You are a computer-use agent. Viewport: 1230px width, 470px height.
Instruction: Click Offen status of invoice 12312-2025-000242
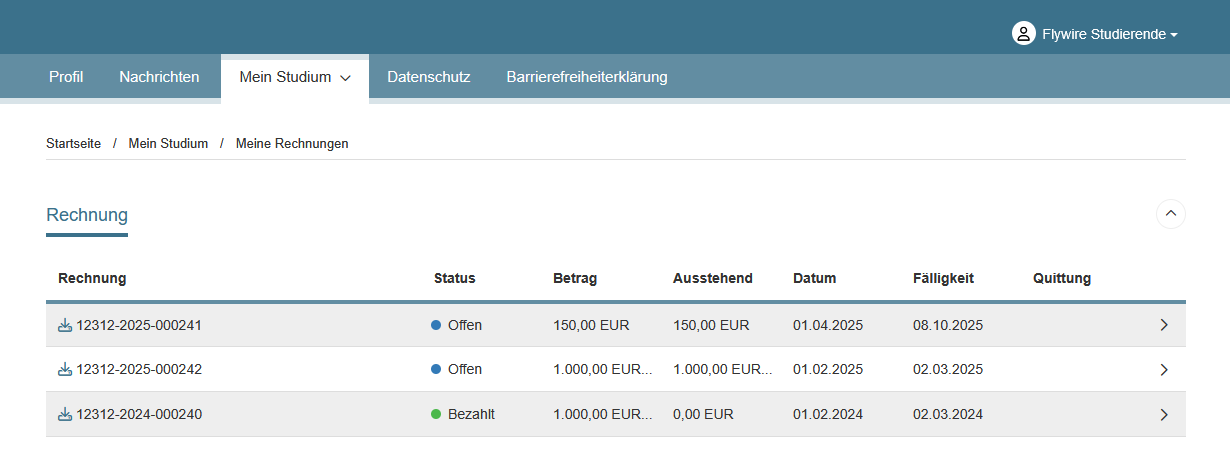465,369
